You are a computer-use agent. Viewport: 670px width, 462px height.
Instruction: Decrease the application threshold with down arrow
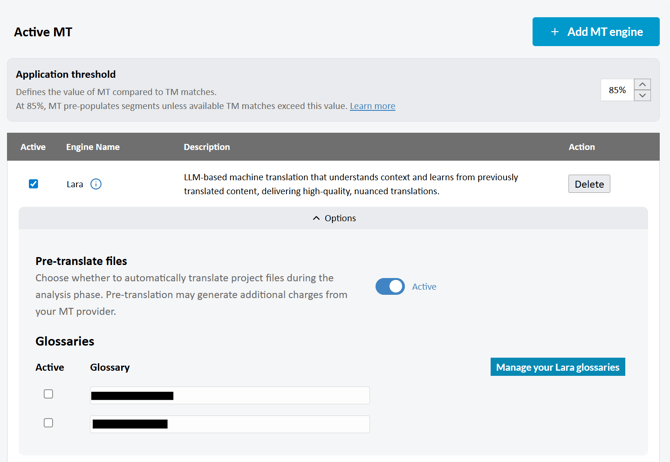[643, 96]
